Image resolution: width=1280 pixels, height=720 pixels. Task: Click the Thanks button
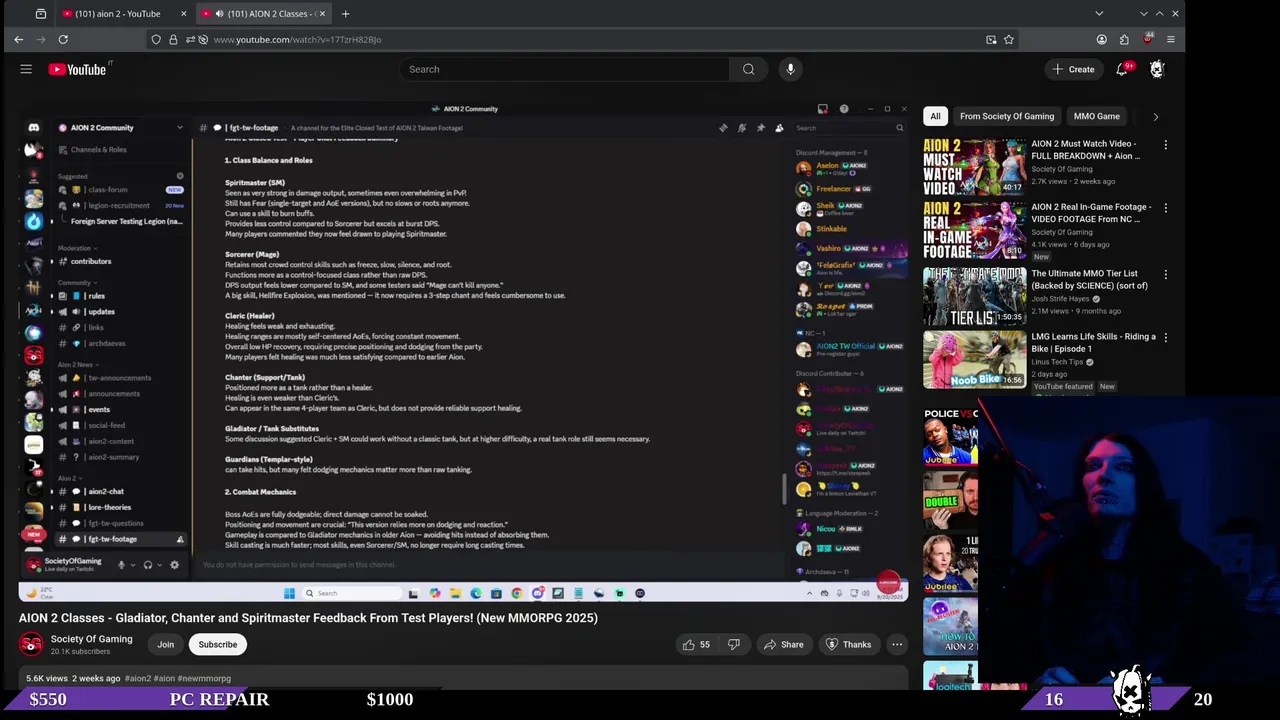point(847,644)
